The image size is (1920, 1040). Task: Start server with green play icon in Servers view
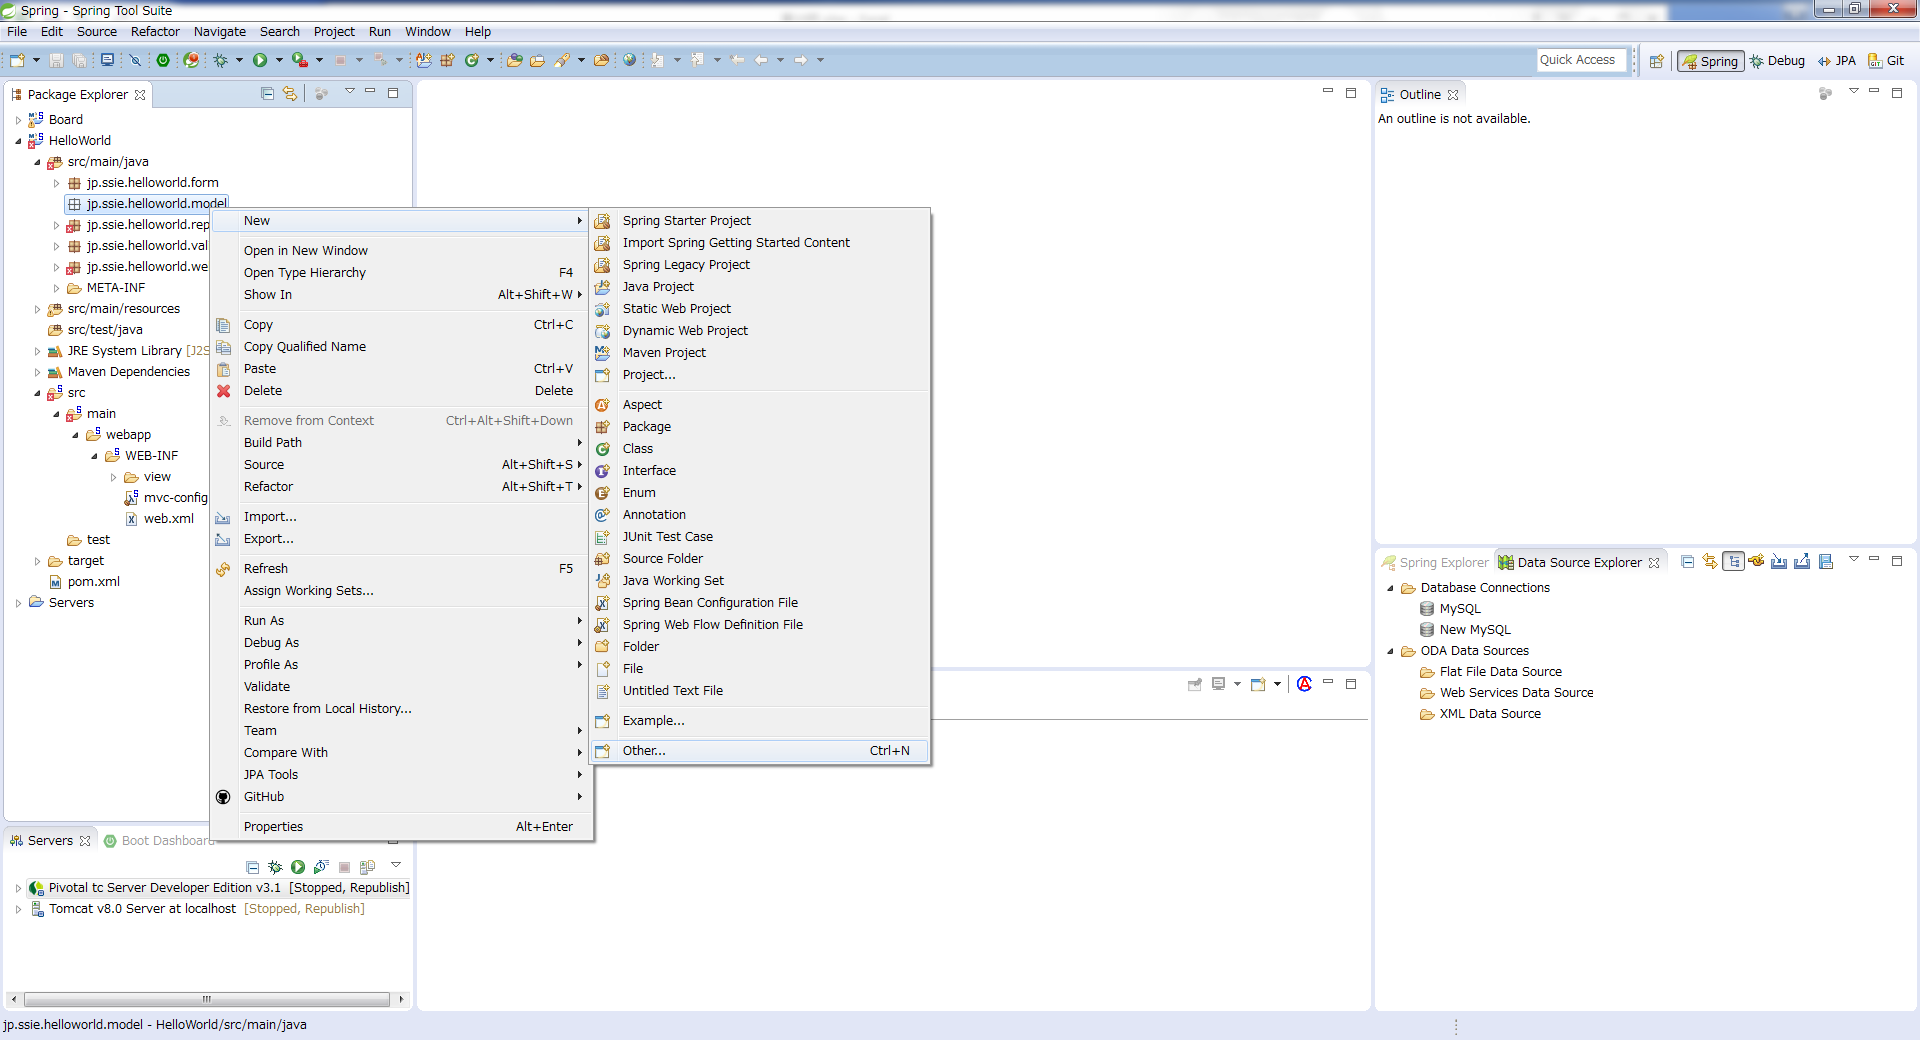point(298,867)
